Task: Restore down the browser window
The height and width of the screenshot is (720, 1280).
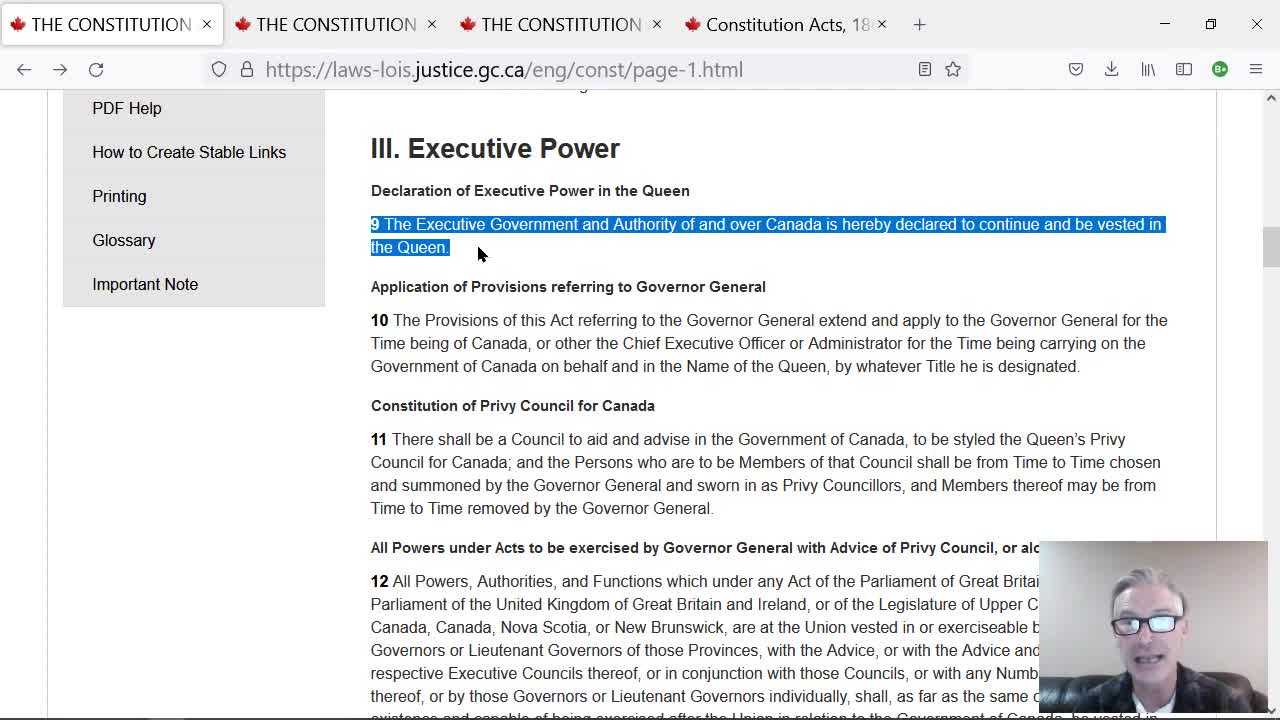Action: point(1211,24)
